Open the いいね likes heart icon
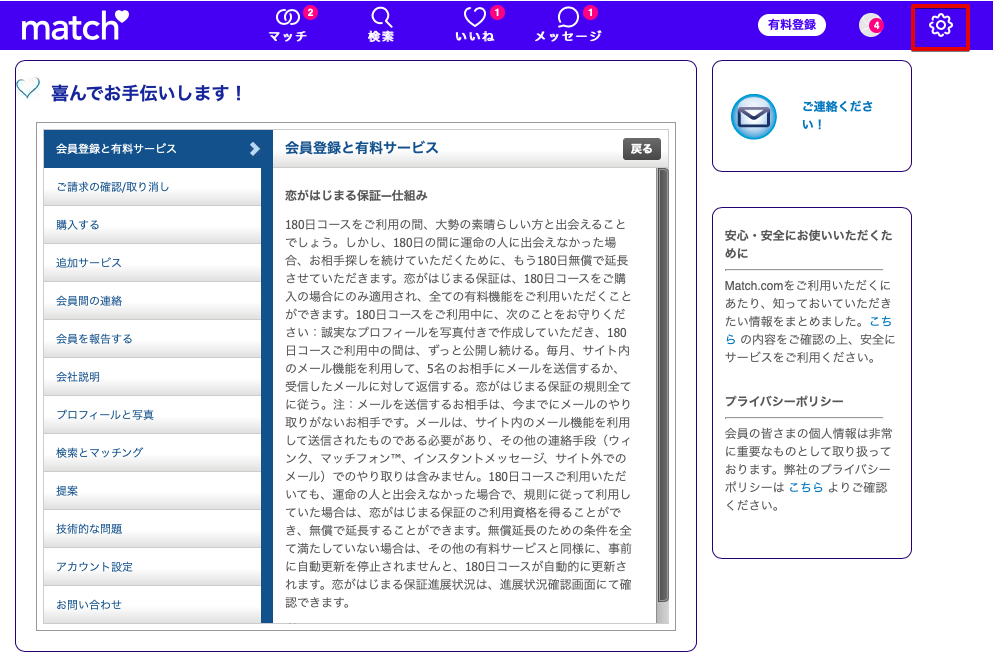 coord(476,25)
